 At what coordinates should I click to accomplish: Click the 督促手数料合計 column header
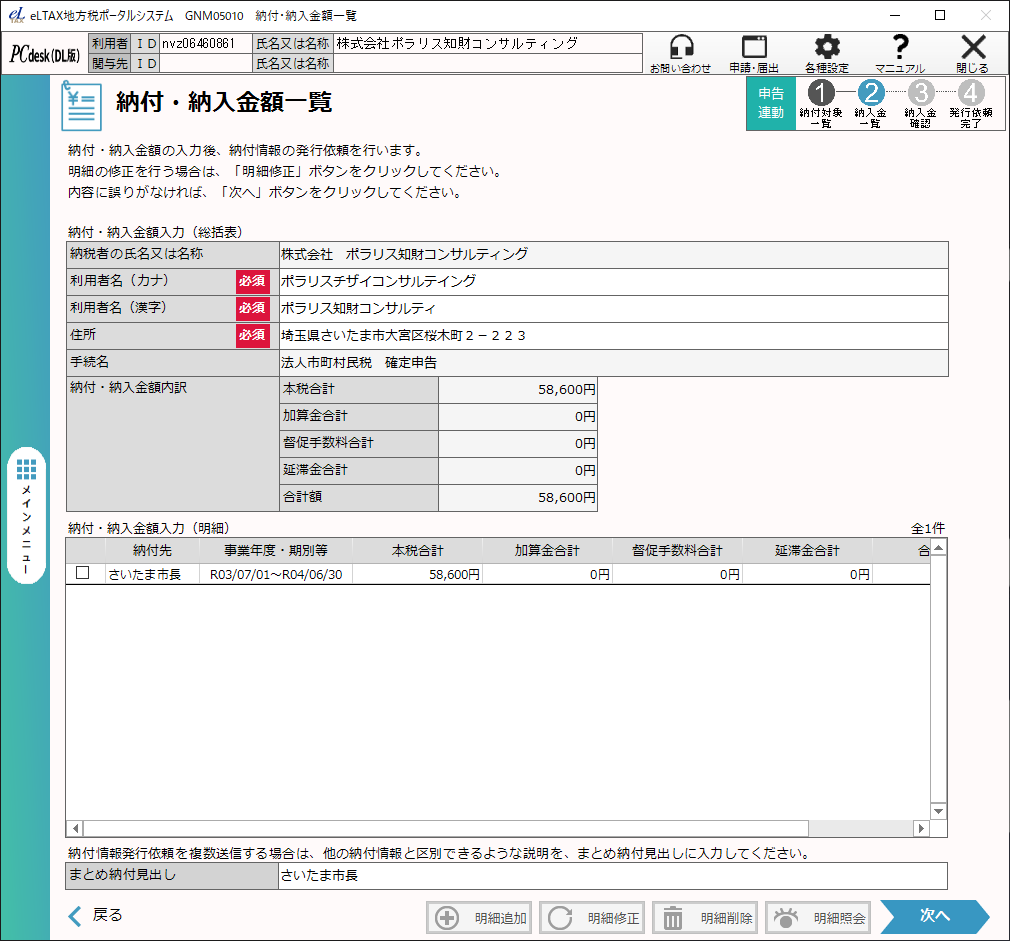pos(677,551)
